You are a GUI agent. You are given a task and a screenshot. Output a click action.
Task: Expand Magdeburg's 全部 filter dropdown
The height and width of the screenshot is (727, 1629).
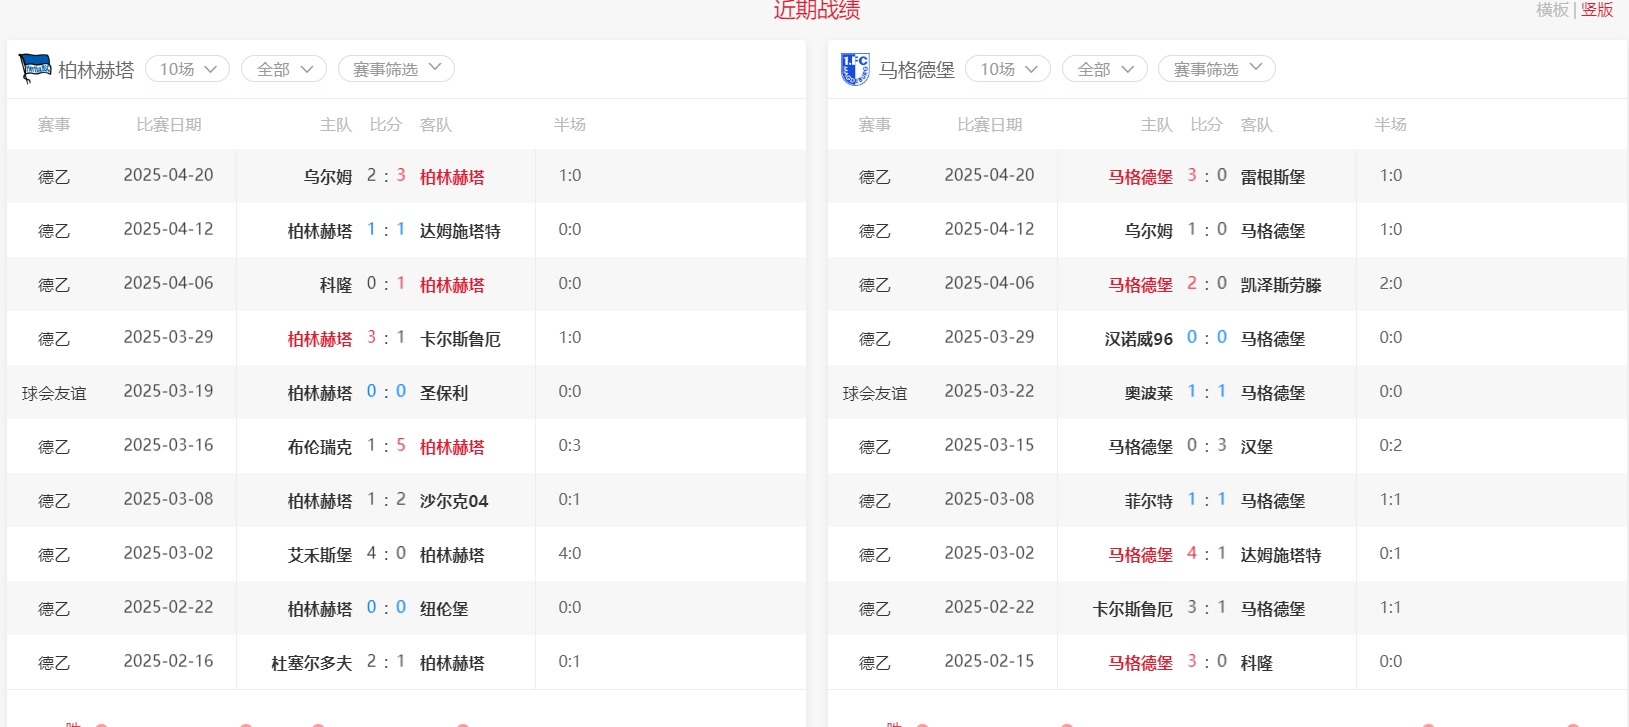click(x=1104, y=69)
